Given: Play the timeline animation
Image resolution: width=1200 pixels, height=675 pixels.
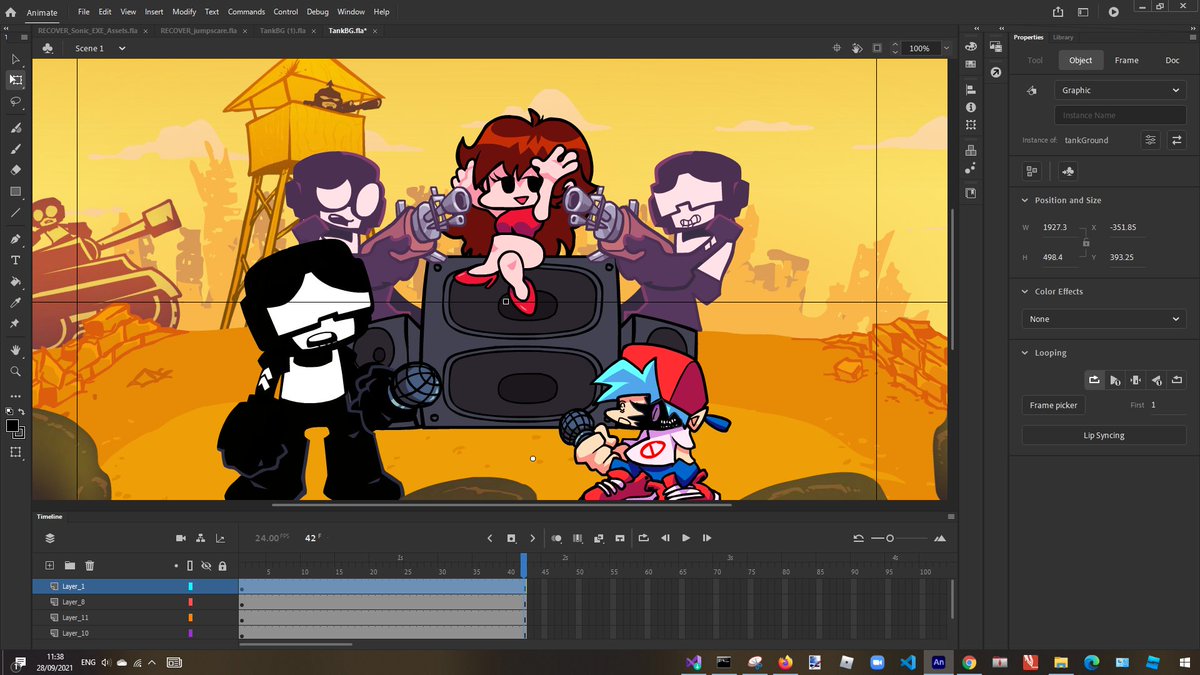Looking at the screenshot, I should (686, 538).
